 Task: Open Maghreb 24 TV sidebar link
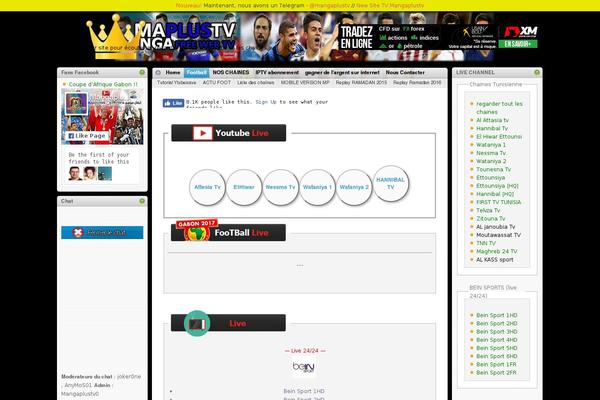pos(496,251)
